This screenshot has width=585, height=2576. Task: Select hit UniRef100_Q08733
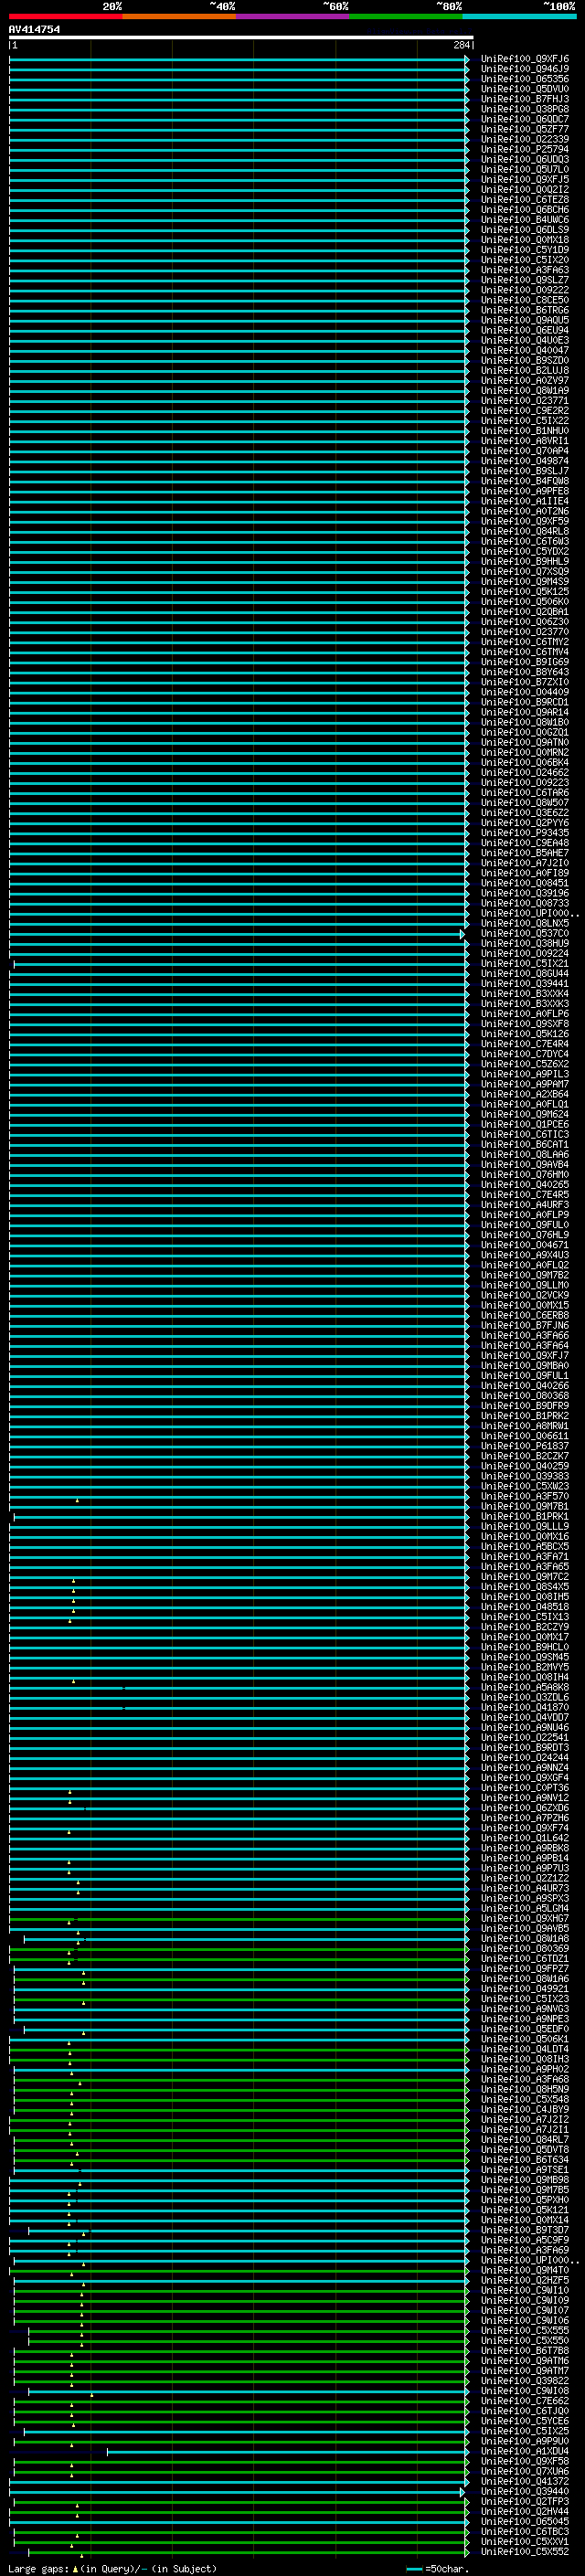click(525, 903)
